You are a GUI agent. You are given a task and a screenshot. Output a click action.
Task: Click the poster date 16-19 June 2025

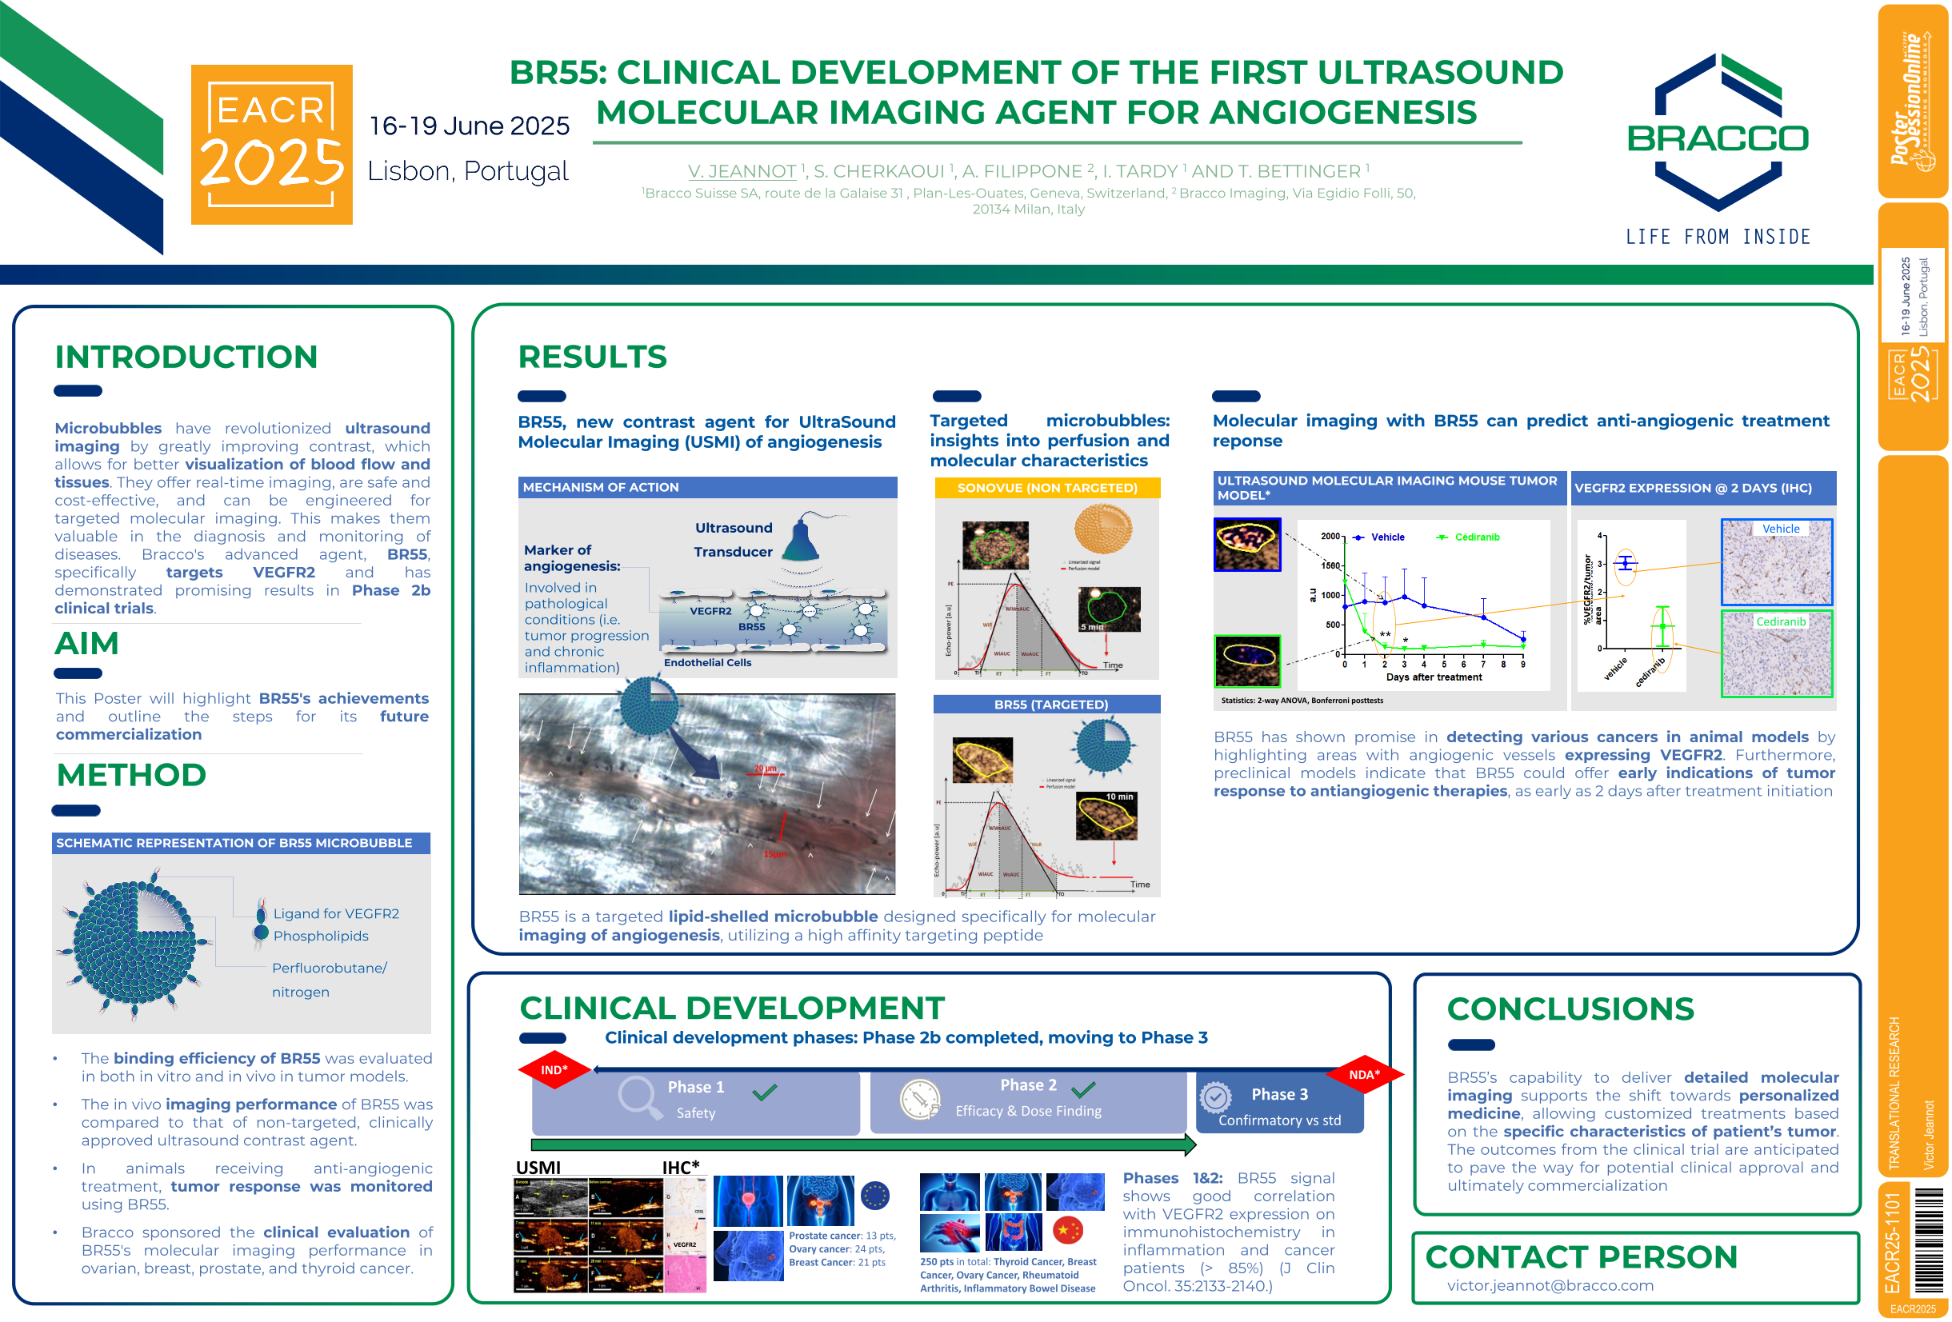pyautogui.click(x=469, y=126)
